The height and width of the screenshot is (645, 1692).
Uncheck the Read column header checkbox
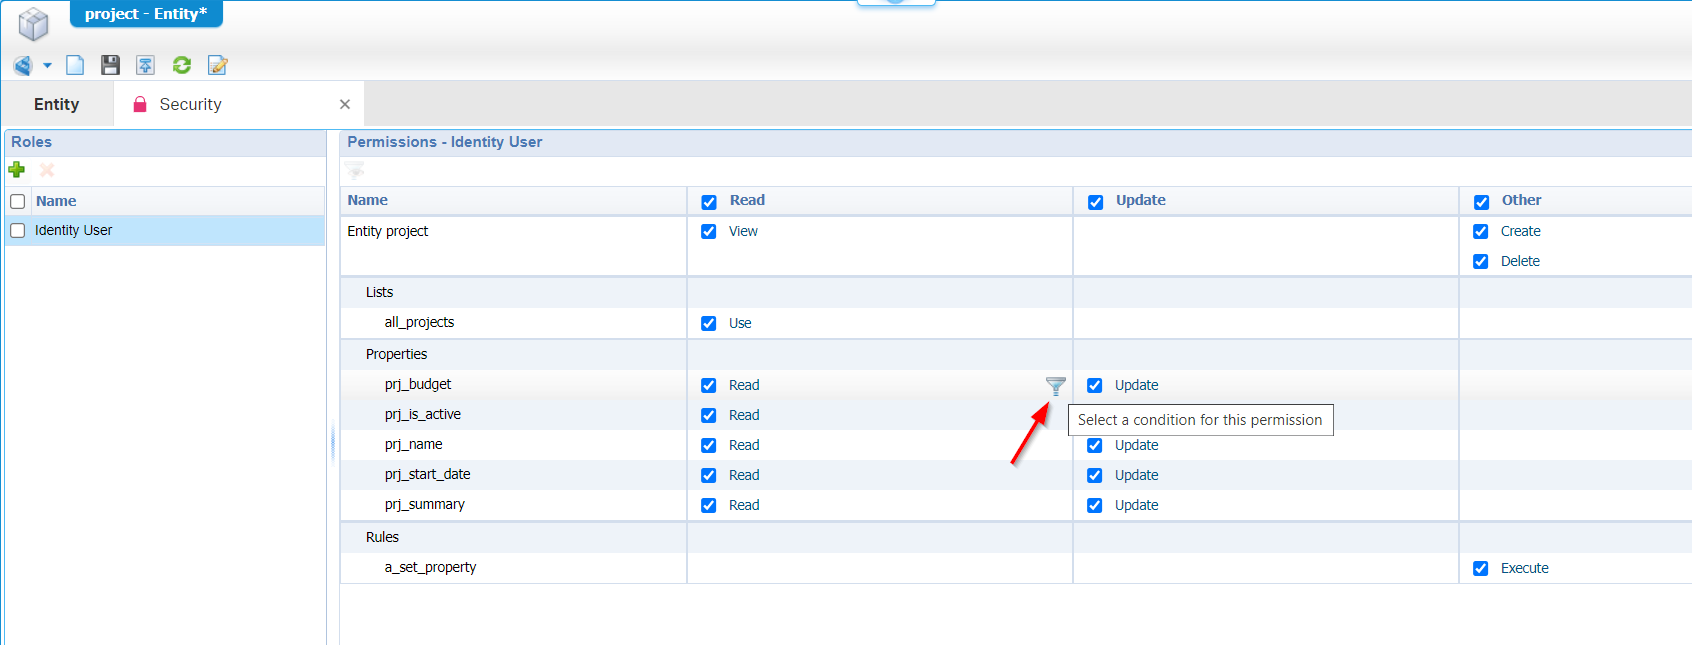click(x=709, y=202)
